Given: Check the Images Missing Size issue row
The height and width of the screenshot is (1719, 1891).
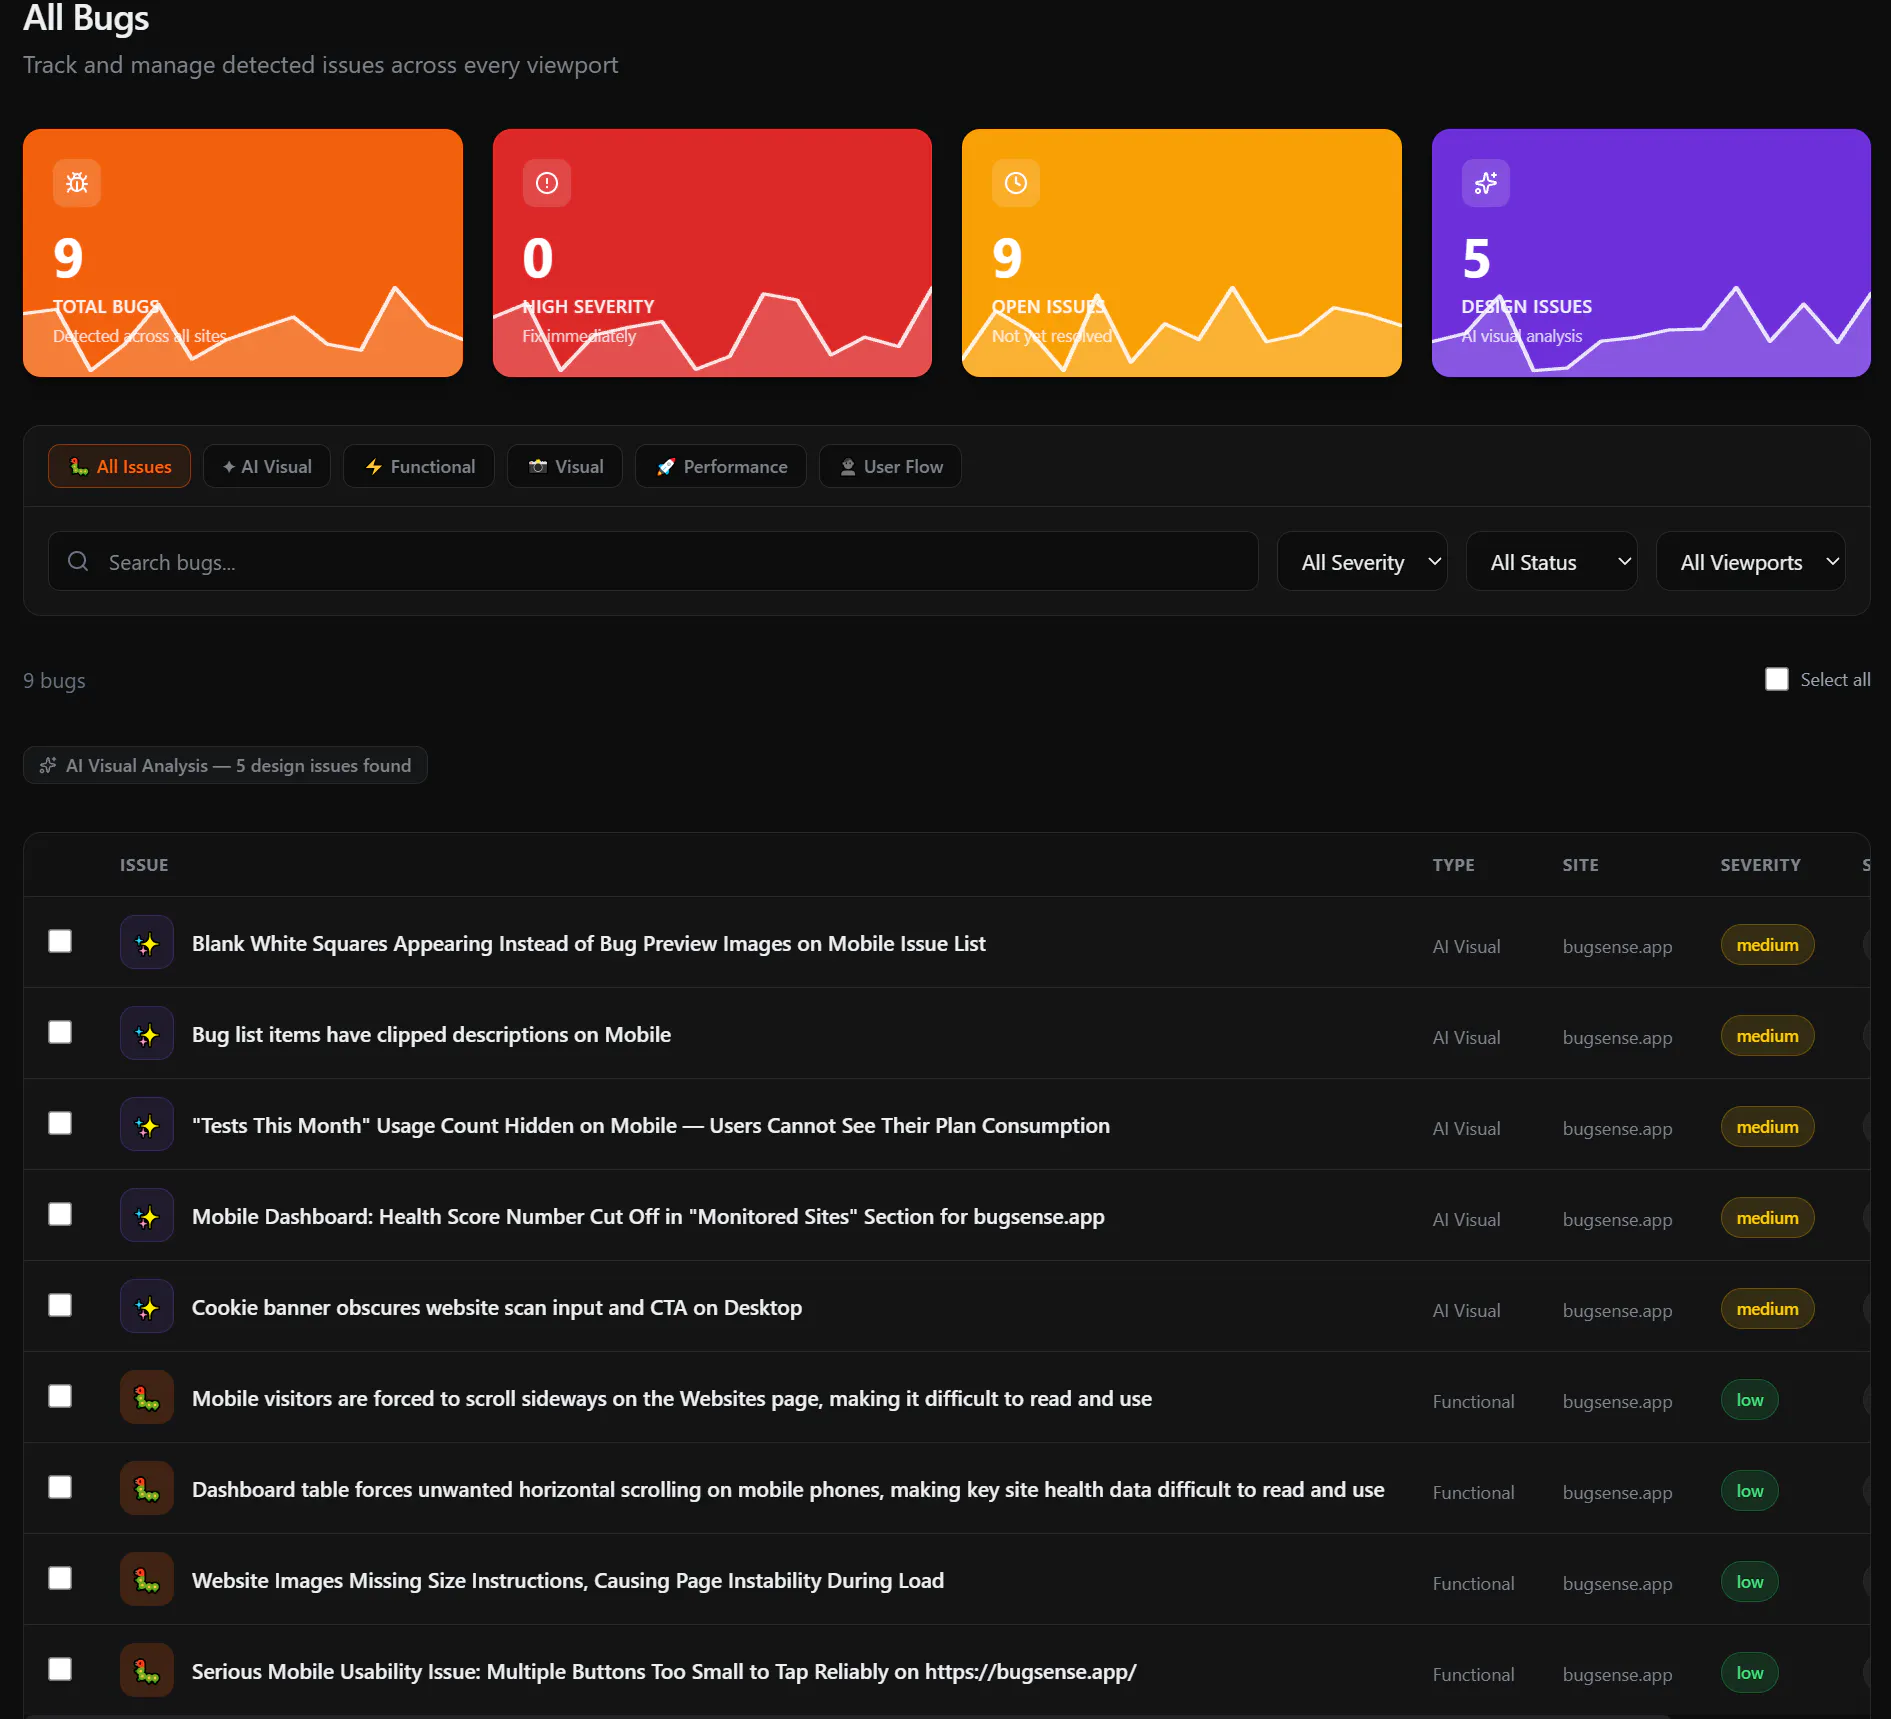Looking at the screenshot, I should pos(60,1578).
